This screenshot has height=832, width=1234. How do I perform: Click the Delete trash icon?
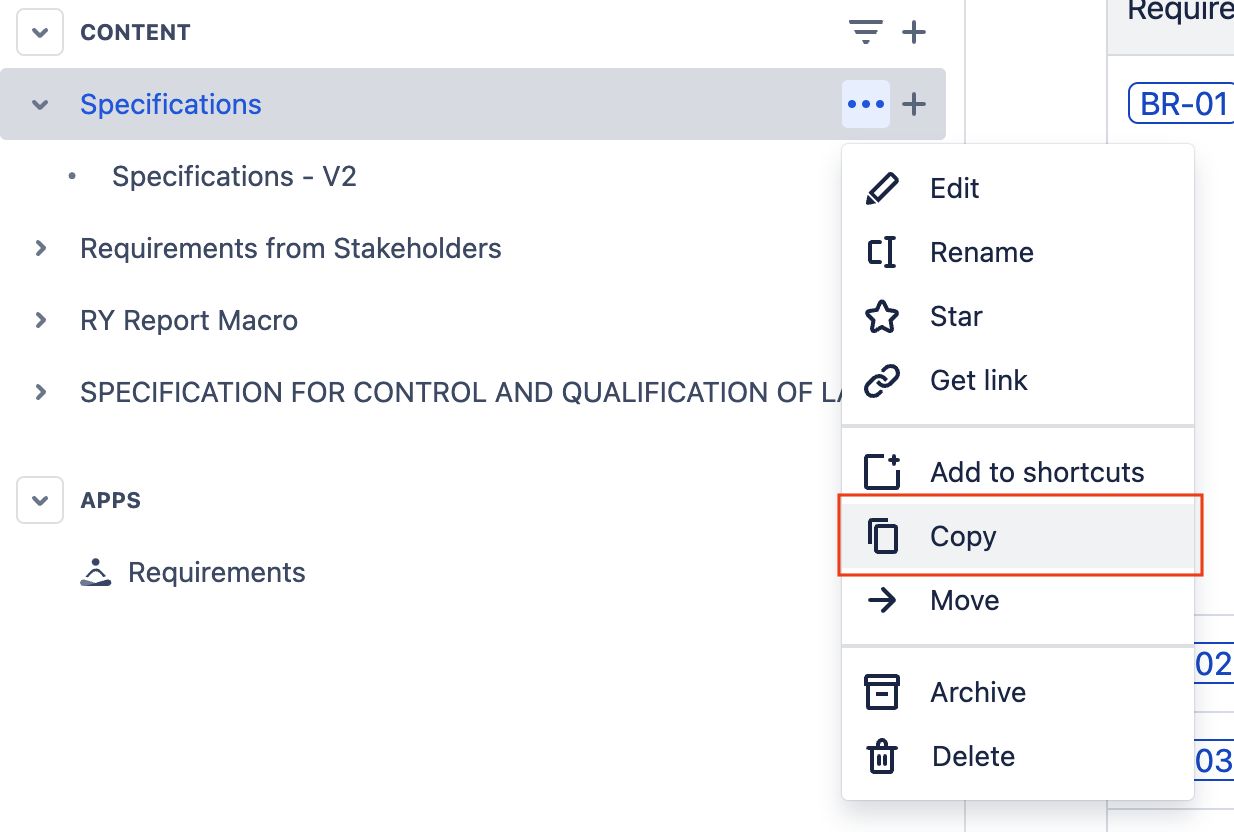[882, 756]
